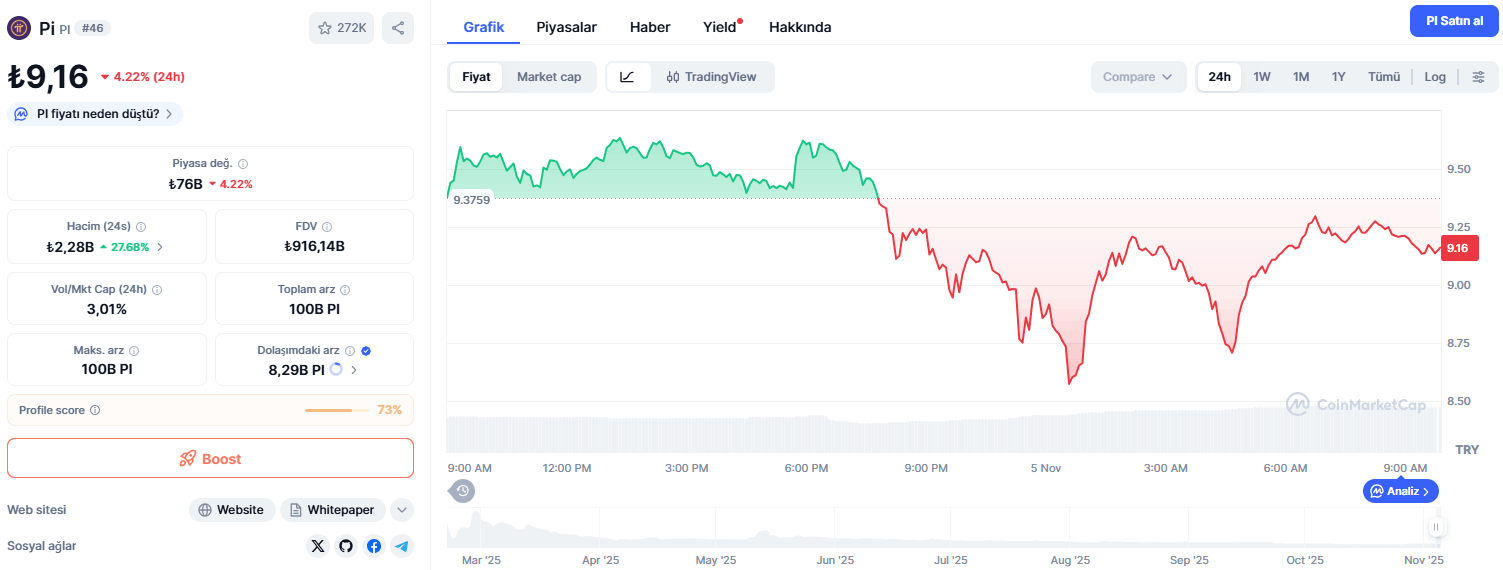
Task: Open the Facebook social link
Action: pyautogui.click(x=374, y=546)
